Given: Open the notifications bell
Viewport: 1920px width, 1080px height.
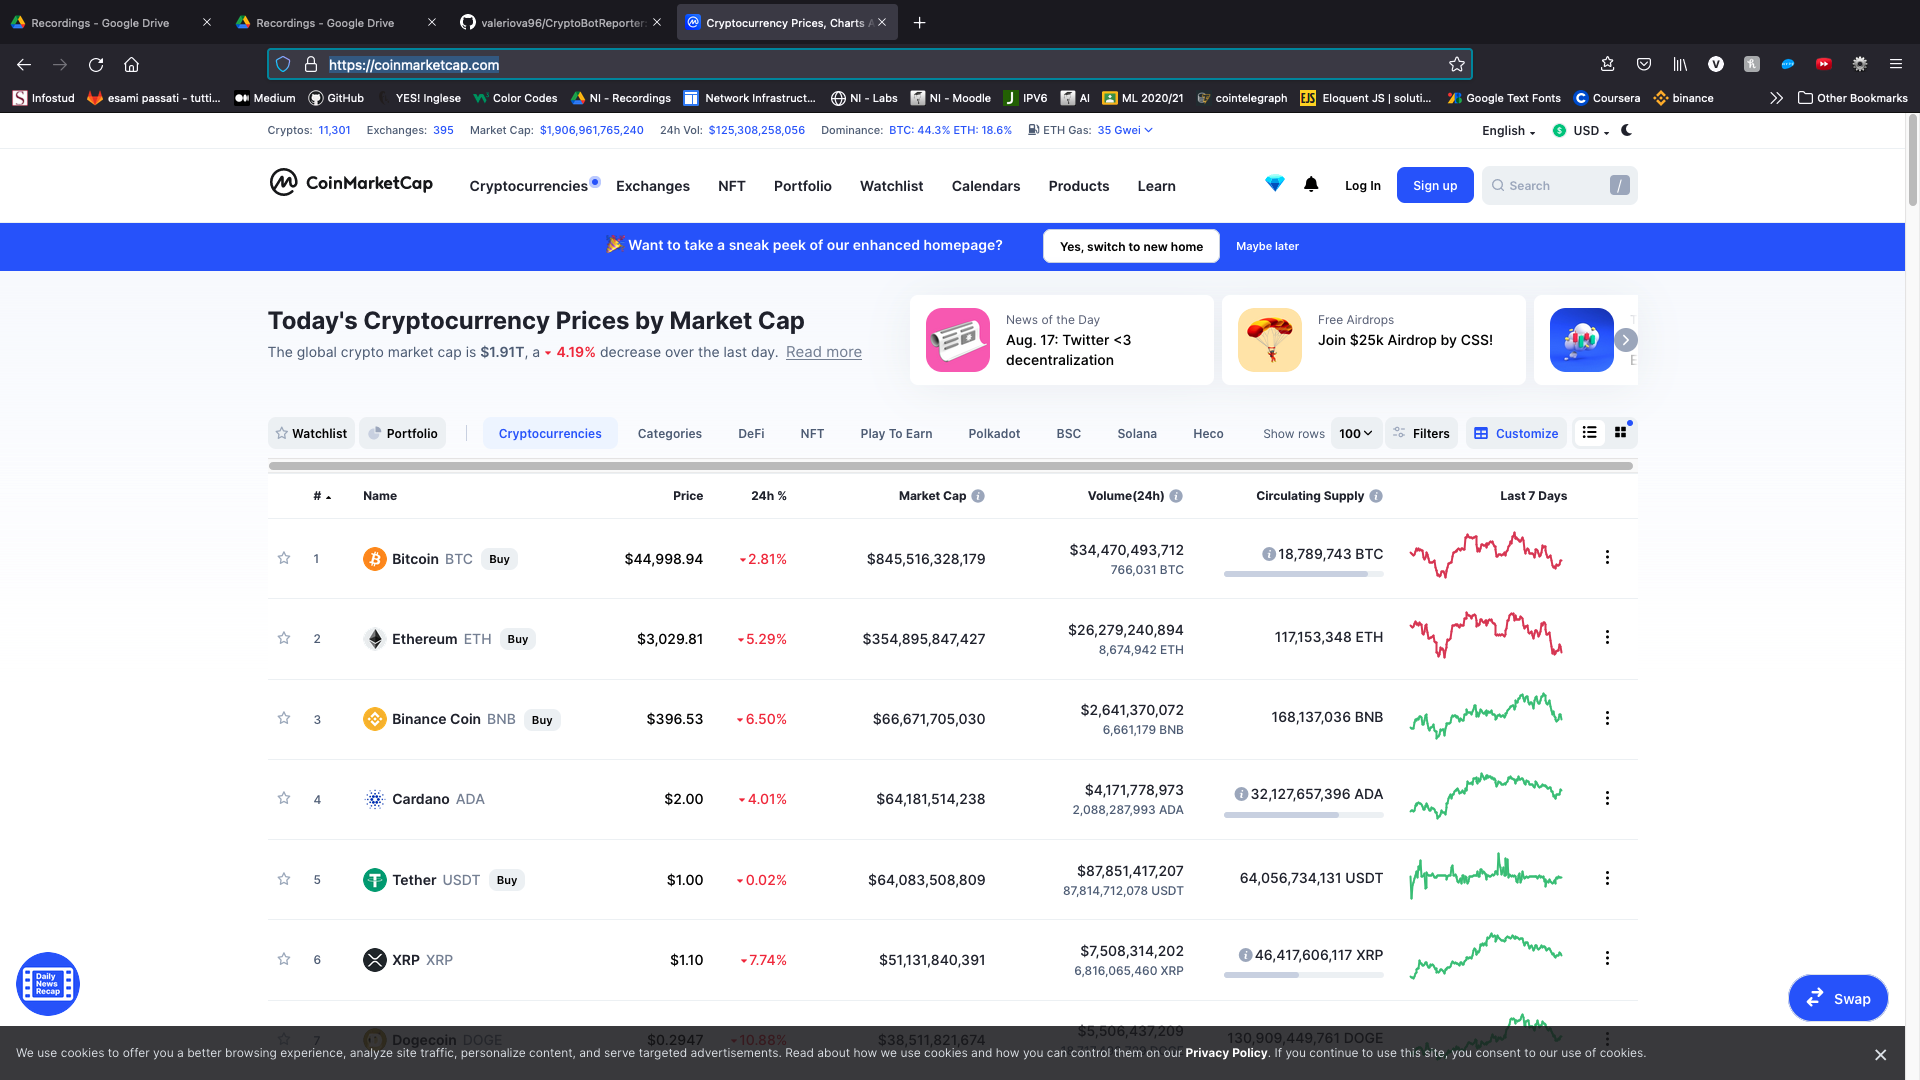Looking at the screenshot, I should 1311,185.
